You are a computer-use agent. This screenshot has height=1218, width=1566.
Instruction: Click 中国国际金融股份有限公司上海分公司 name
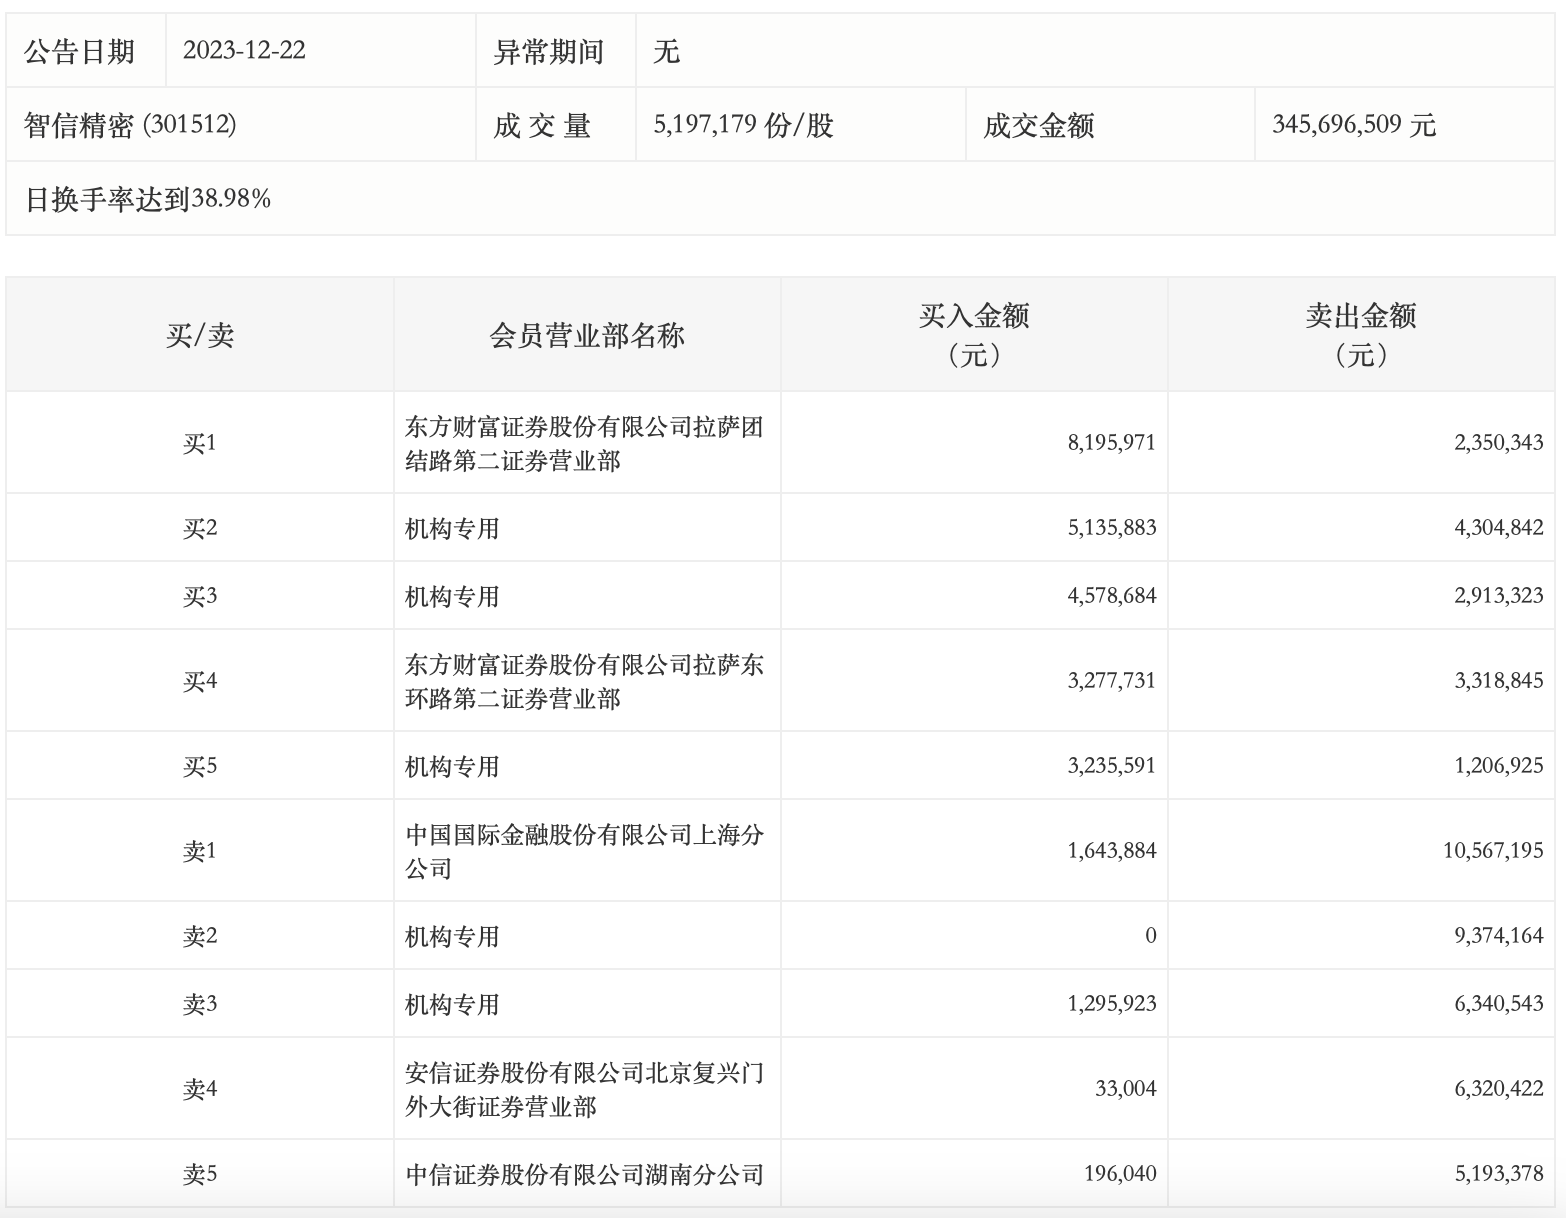584,851
